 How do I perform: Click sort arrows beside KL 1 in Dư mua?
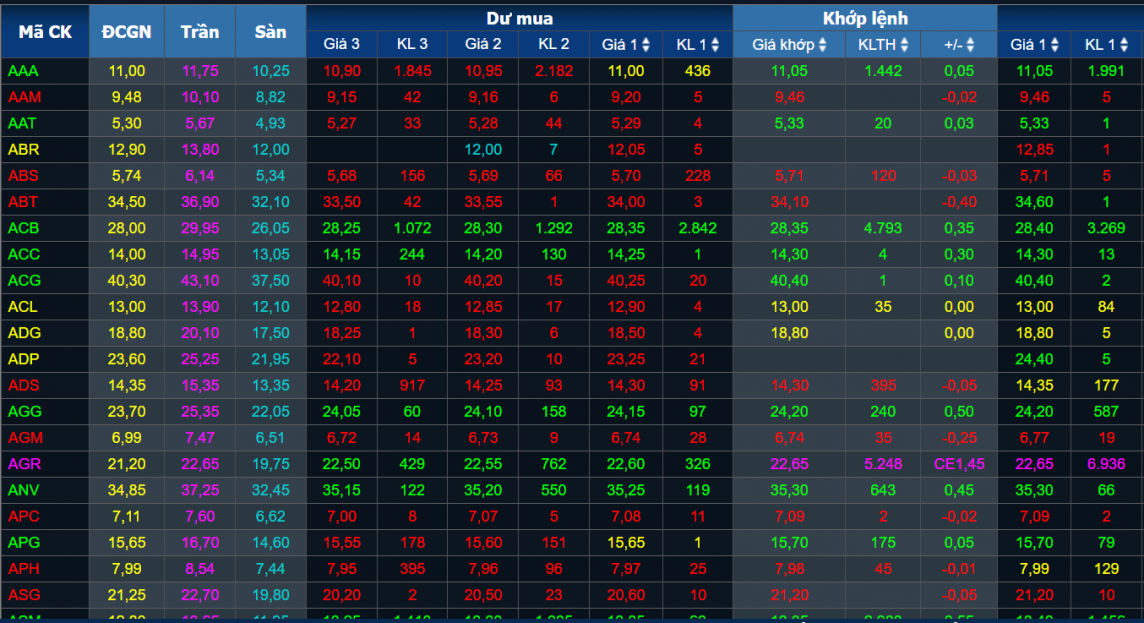pos(712,45)
